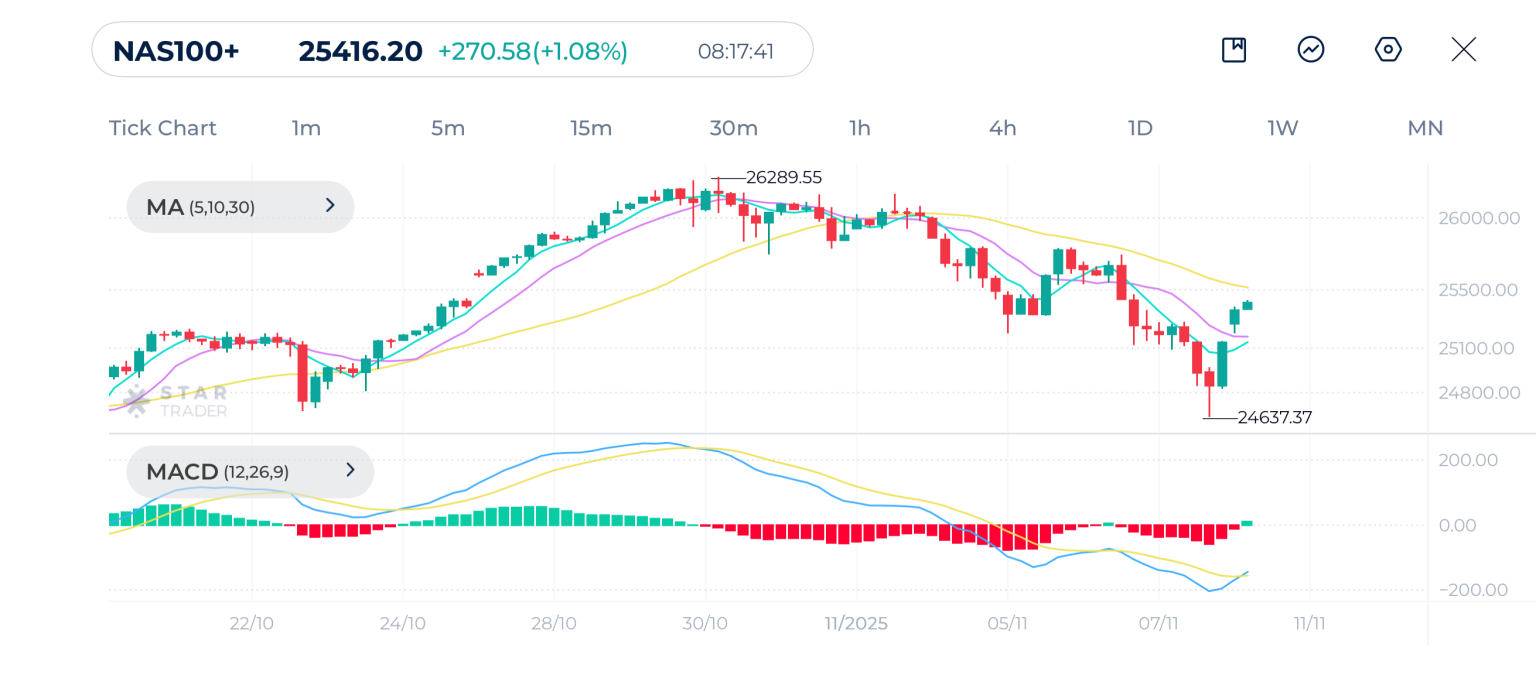Click the 26289.55 high price marker
The width and height of the screenshot is (1536, 678).
pos(783,178)
